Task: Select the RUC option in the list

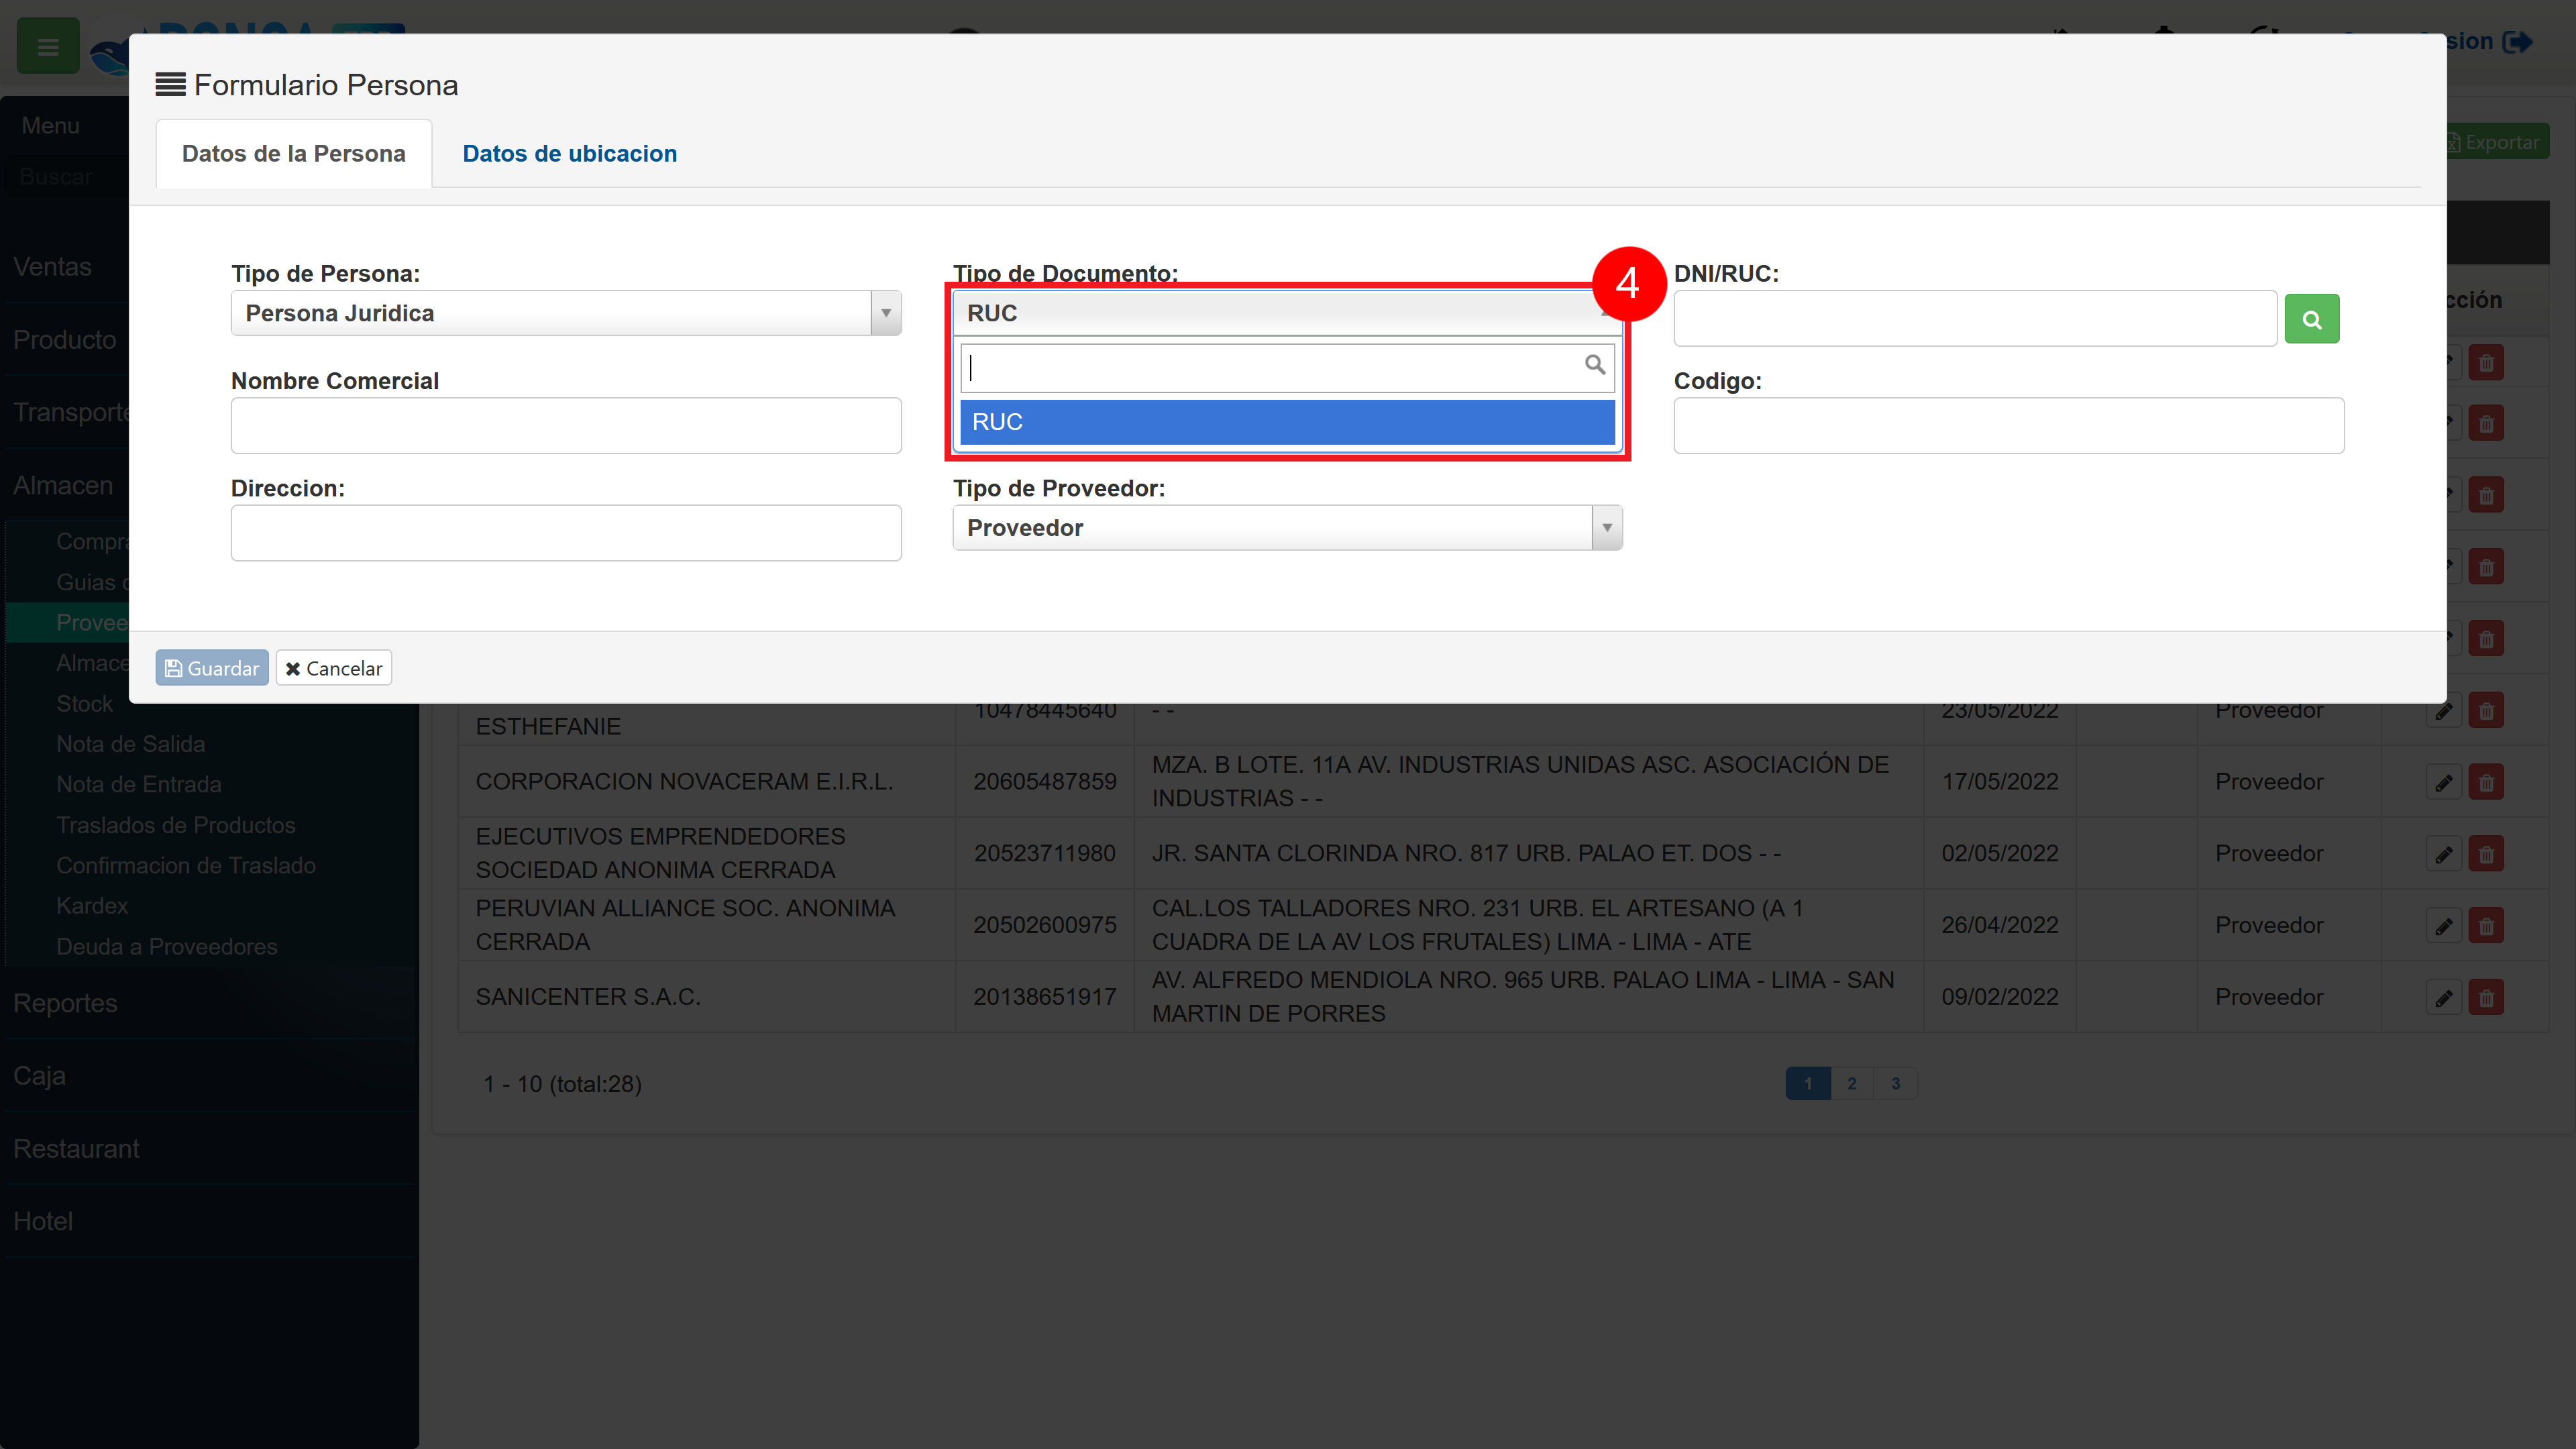Action: pos(1287,422)
